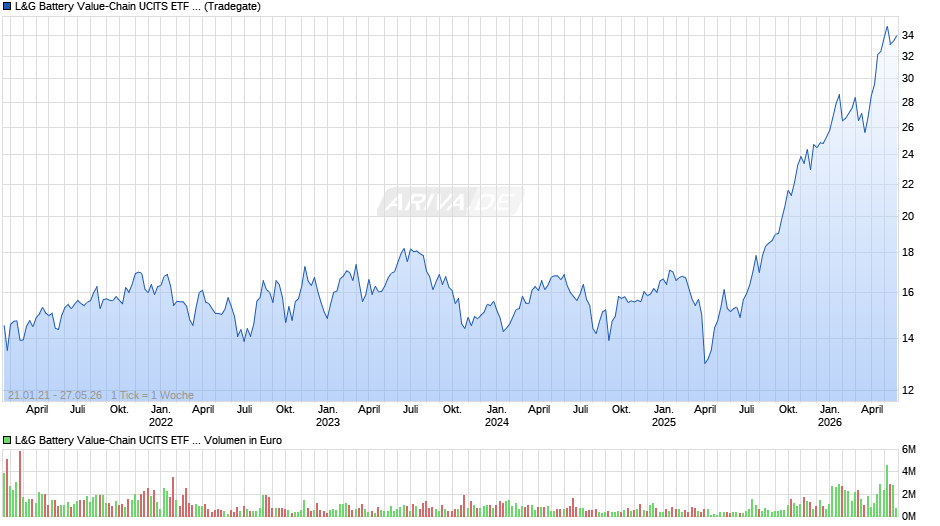Click the 'Jan. 2023' time axis label
The height and width of the screenshot is (526, 940).
point(327,416)
